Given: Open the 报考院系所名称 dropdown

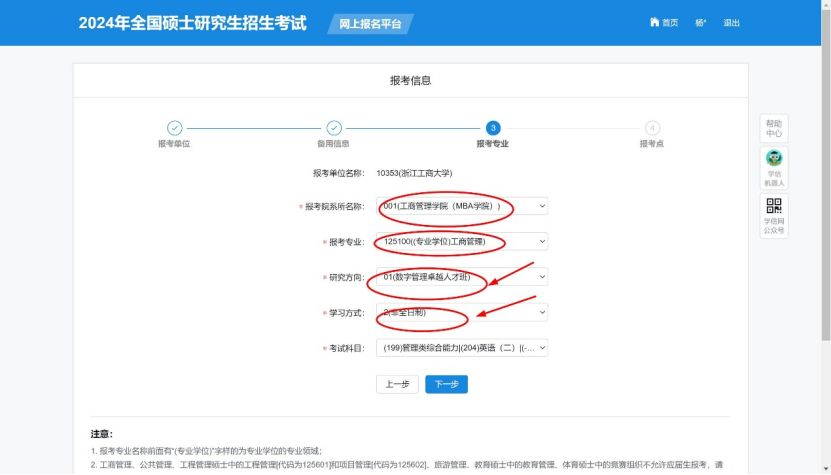Looking at the screenshot, I should click(x=462, y=206).
